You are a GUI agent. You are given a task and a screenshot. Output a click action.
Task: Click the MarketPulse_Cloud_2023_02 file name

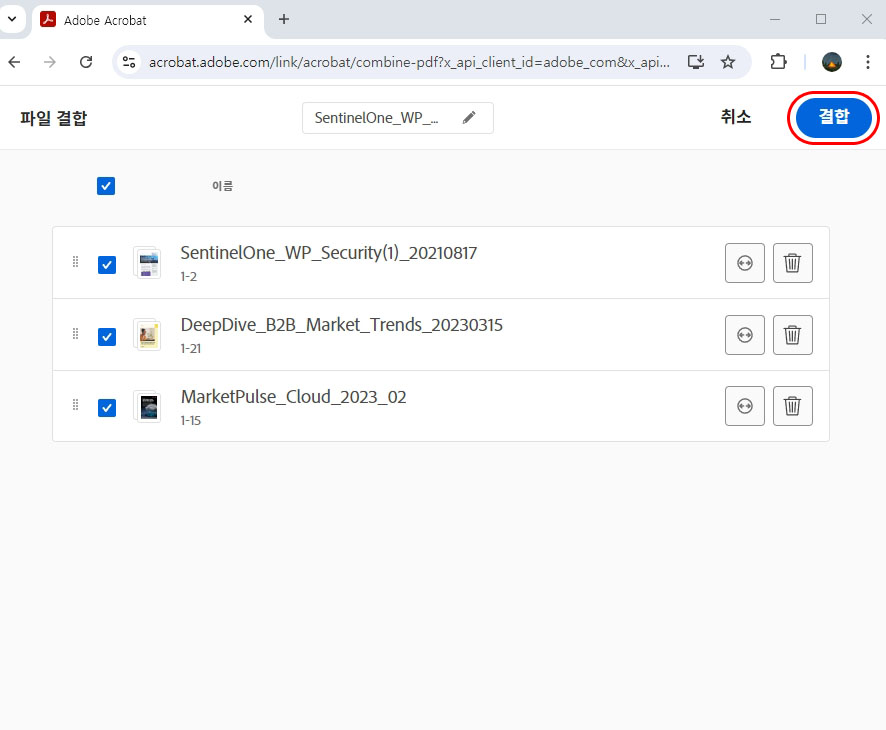[x=293, y=397]
